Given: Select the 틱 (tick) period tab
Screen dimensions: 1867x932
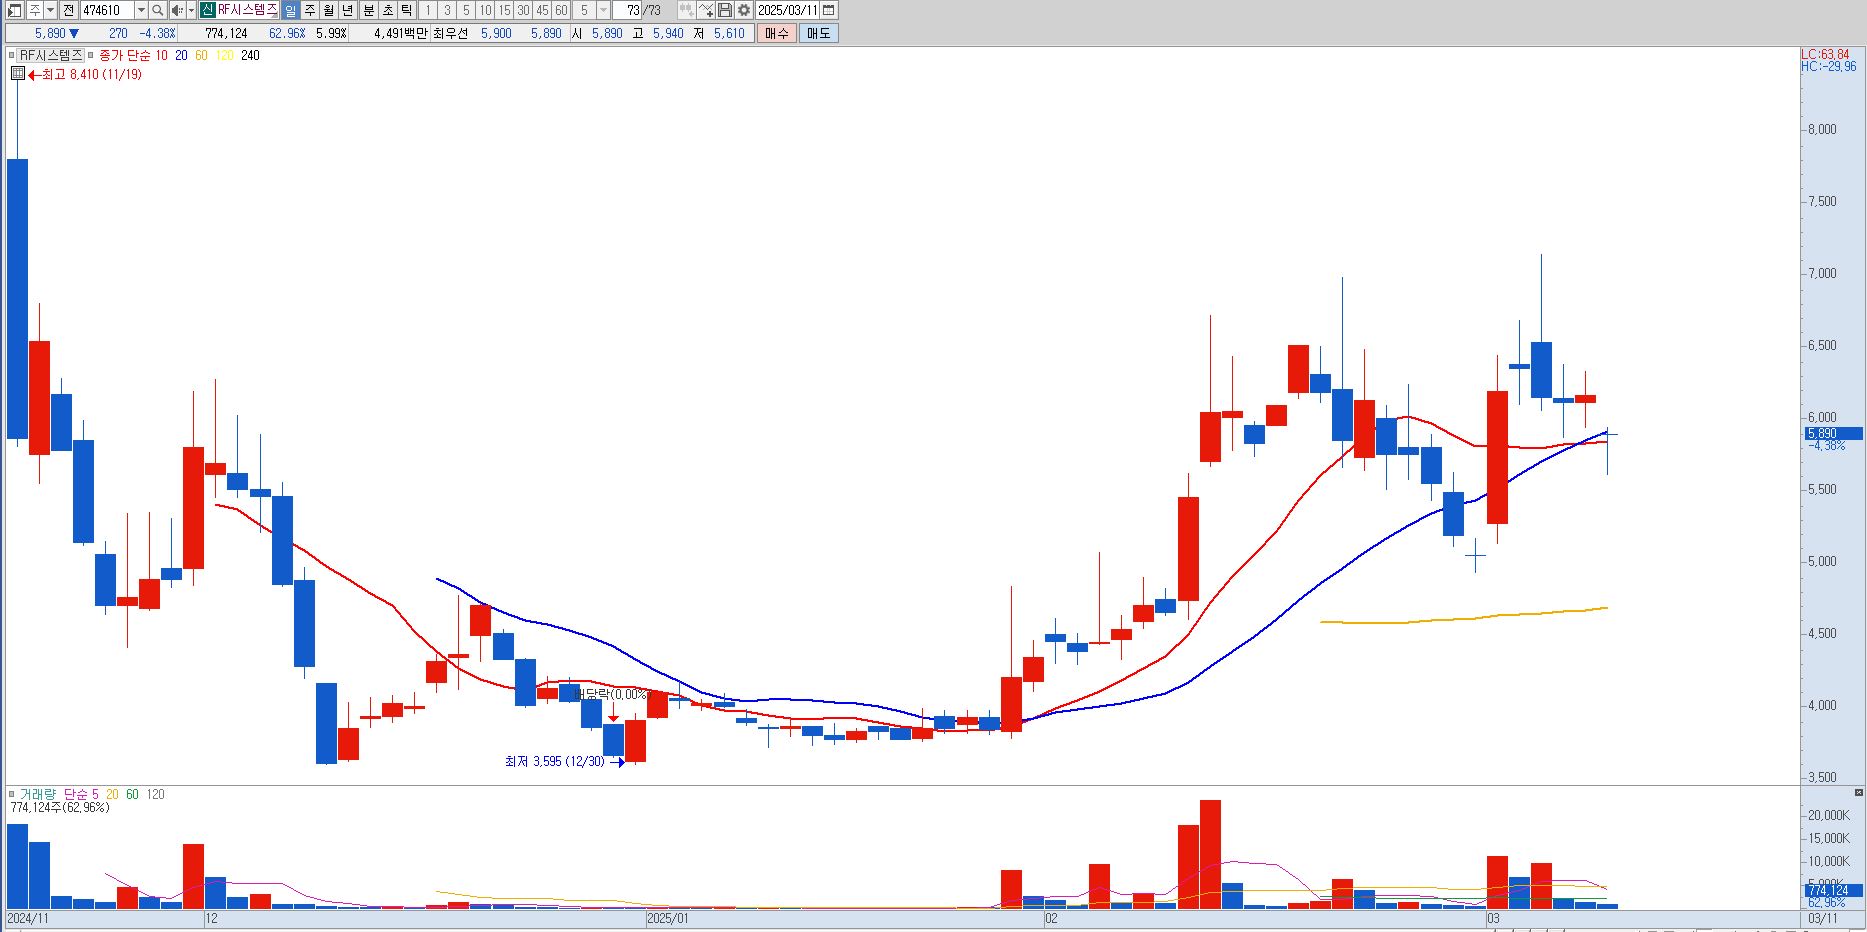Looking at the screenshot, I should 406,10.
